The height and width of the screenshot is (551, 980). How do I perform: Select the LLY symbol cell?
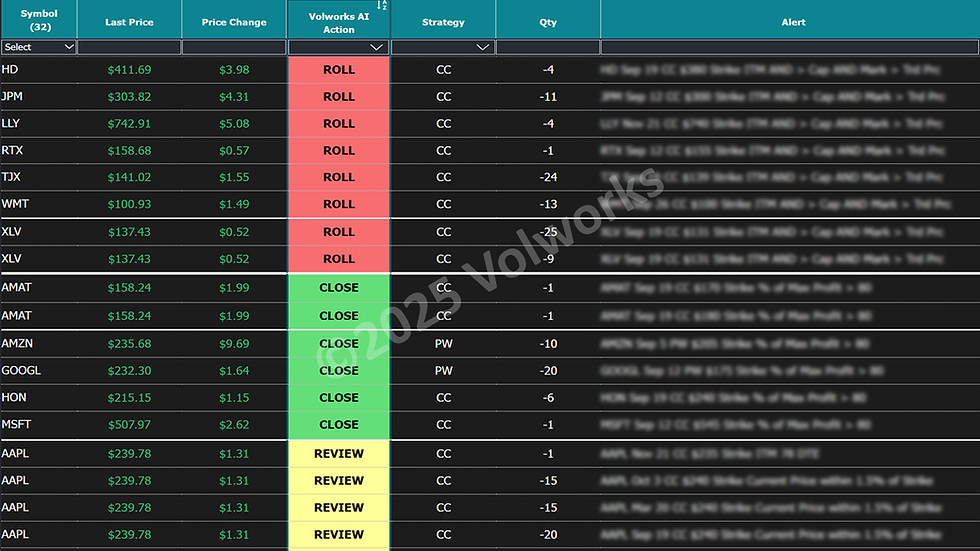39,123
